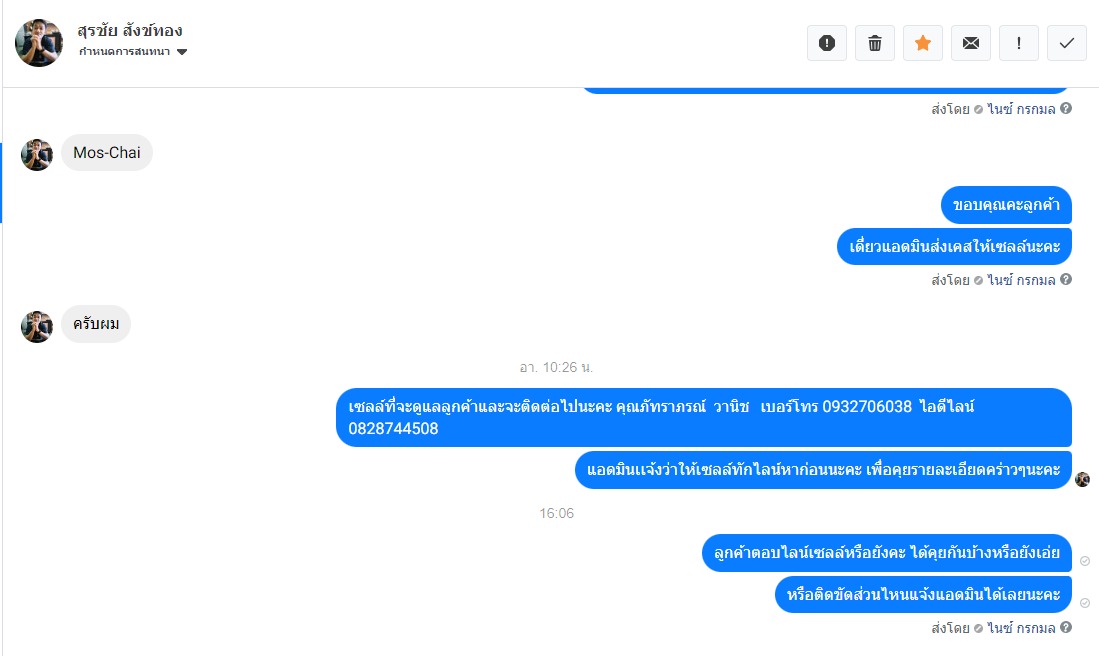
Task: Expand the กำหนดการสนทนา dropdown arrow
Action: click(182, 52)
